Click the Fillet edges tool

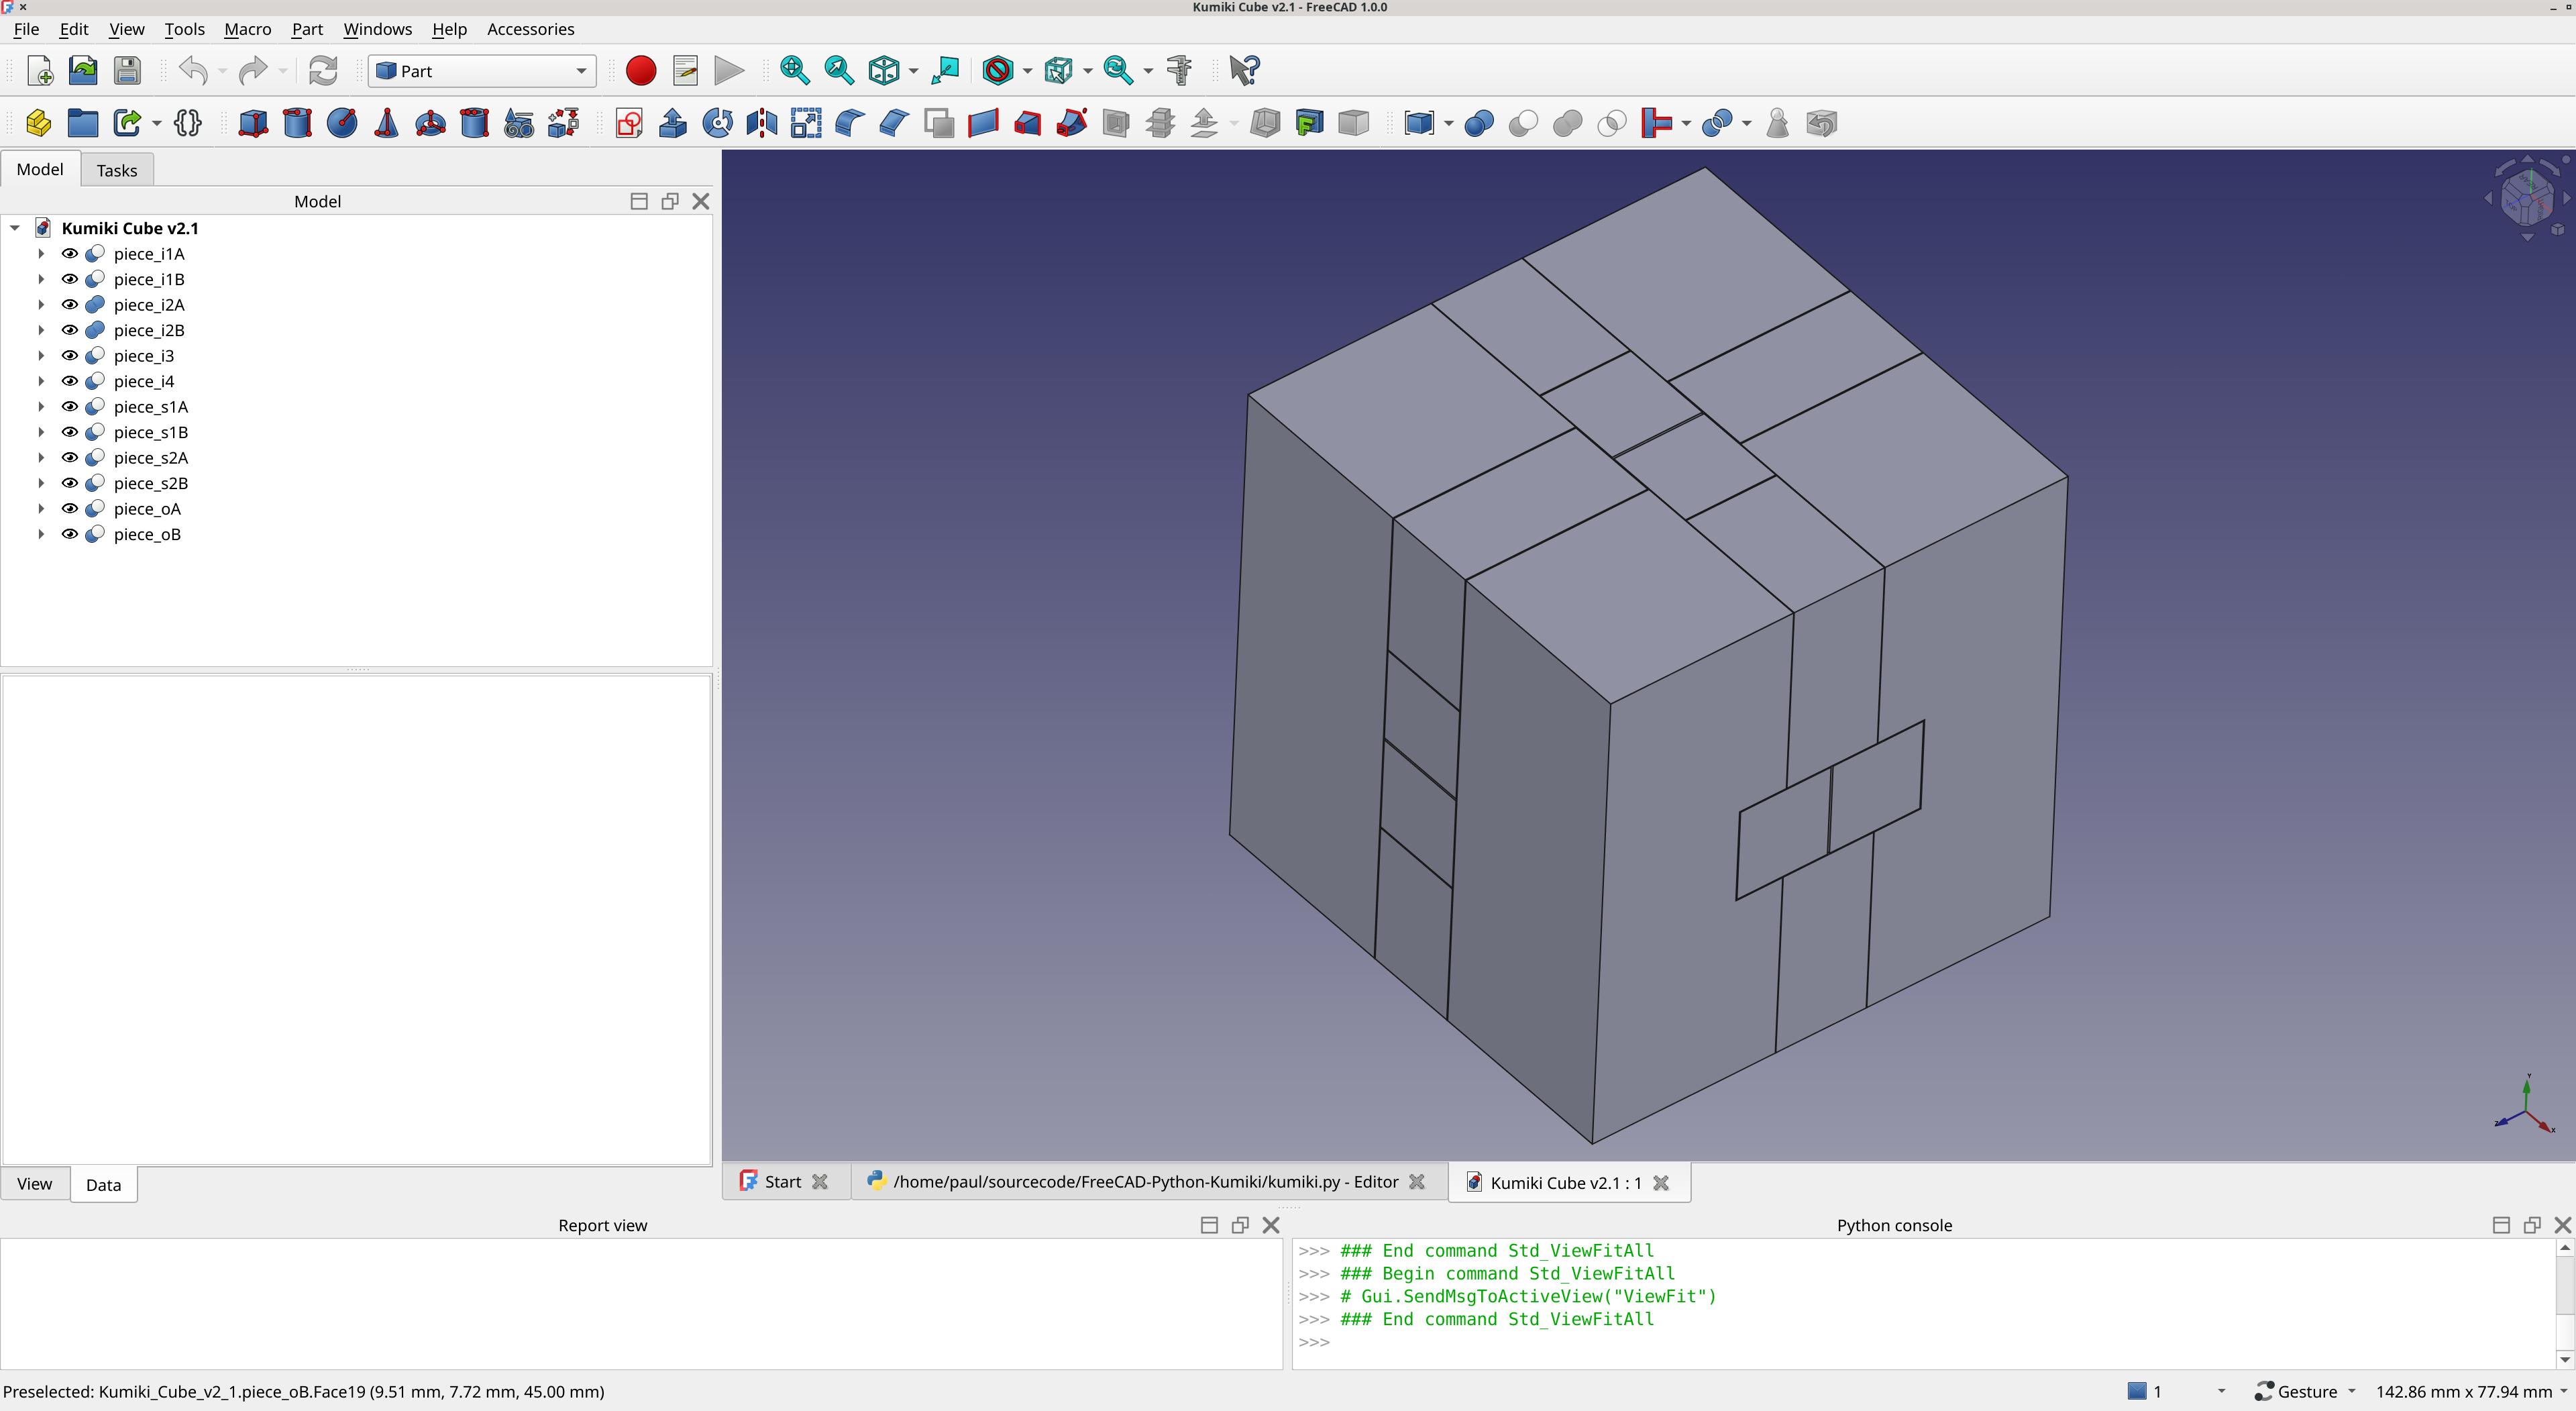849,123
